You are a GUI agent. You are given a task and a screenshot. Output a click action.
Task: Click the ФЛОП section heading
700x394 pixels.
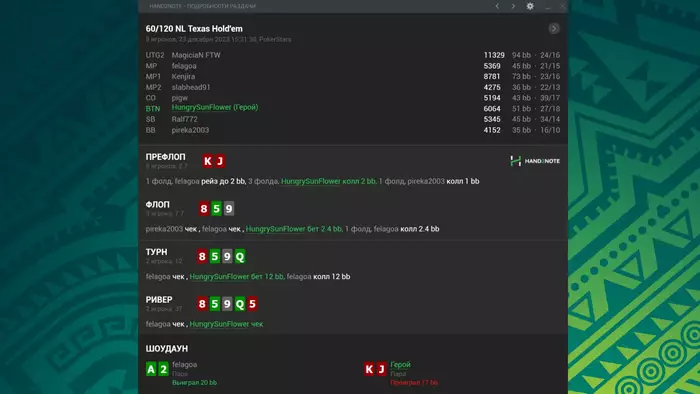click(x=158, y=204)
